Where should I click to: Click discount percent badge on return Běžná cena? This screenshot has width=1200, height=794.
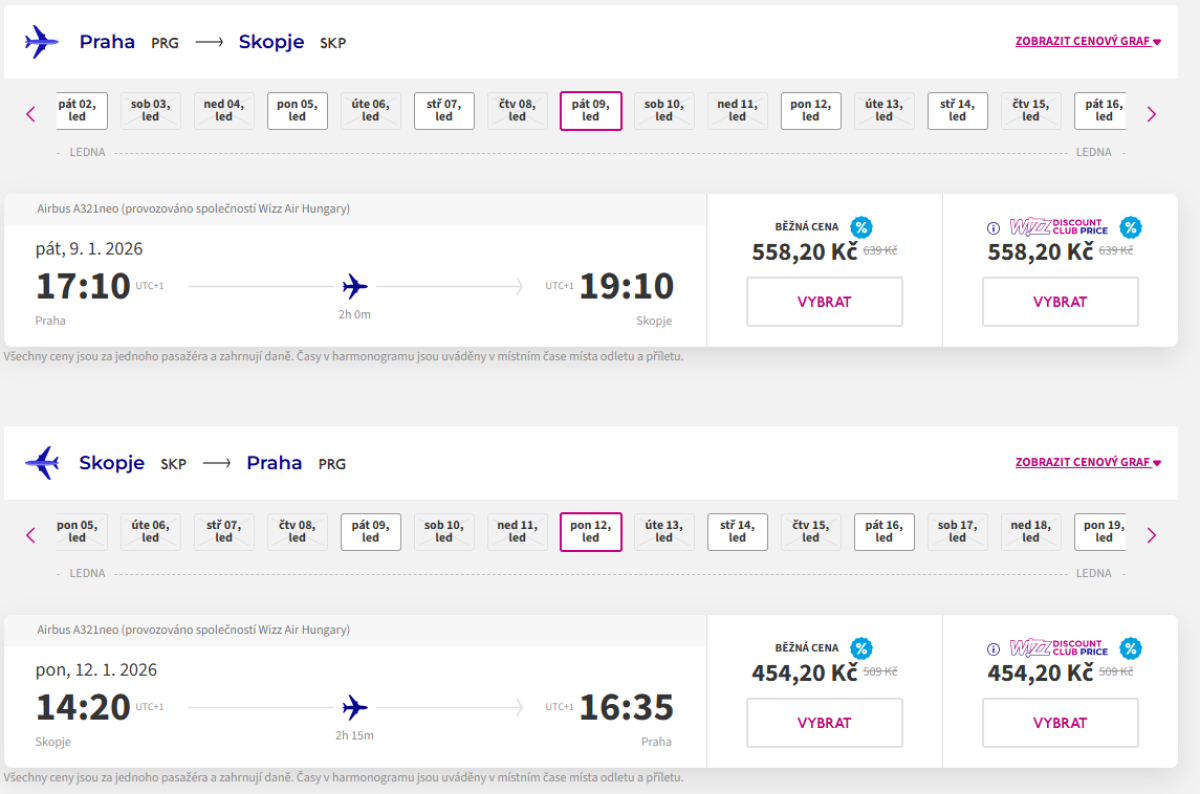pos(861,648)
